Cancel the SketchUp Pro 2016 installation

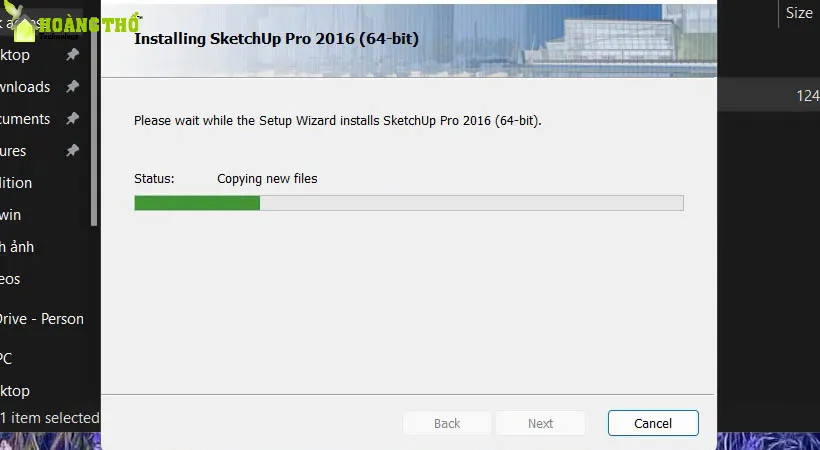tap(653, 423)
